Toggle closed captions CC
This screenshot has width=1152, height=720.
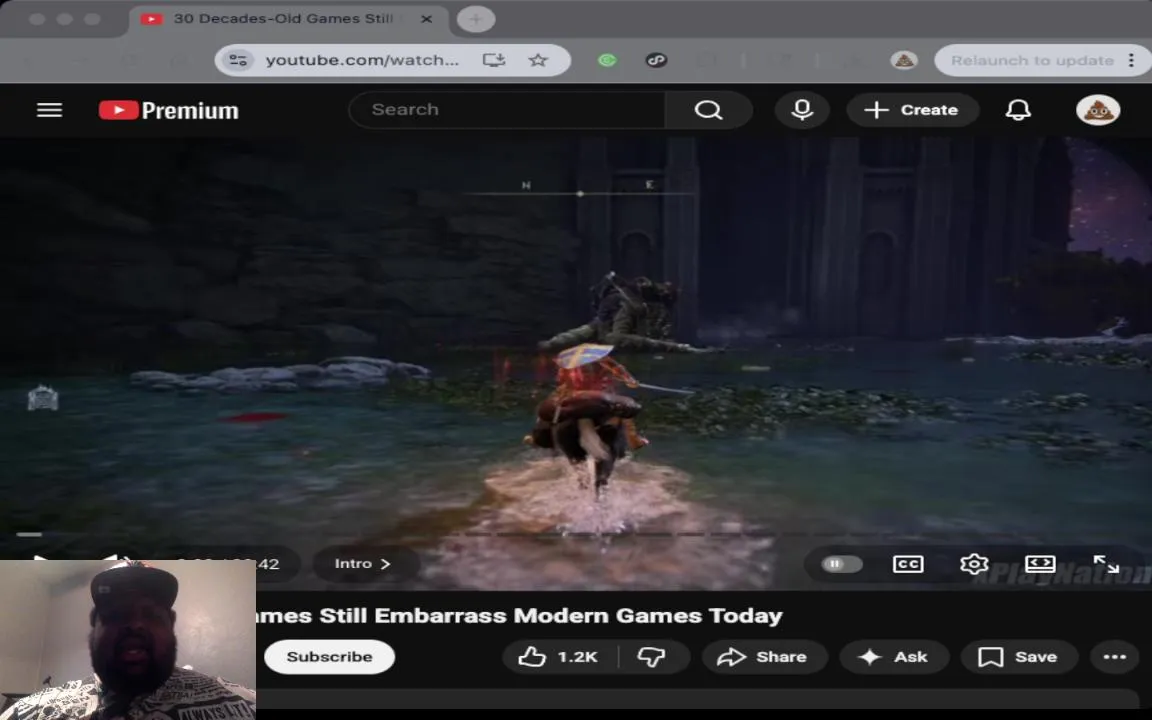tap(908, 564)
